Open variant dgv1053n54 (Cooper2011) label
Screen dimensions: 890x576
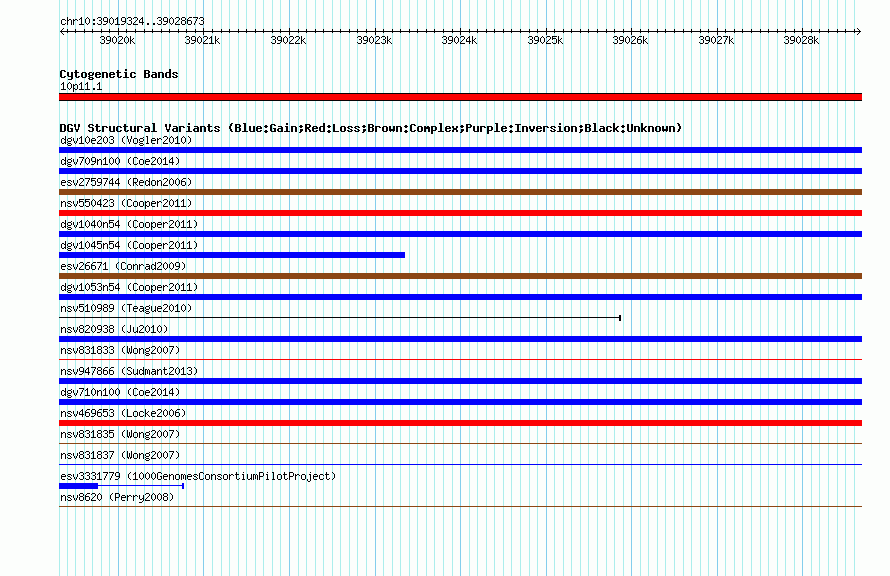pyautogui.click(x=129, y=287)
